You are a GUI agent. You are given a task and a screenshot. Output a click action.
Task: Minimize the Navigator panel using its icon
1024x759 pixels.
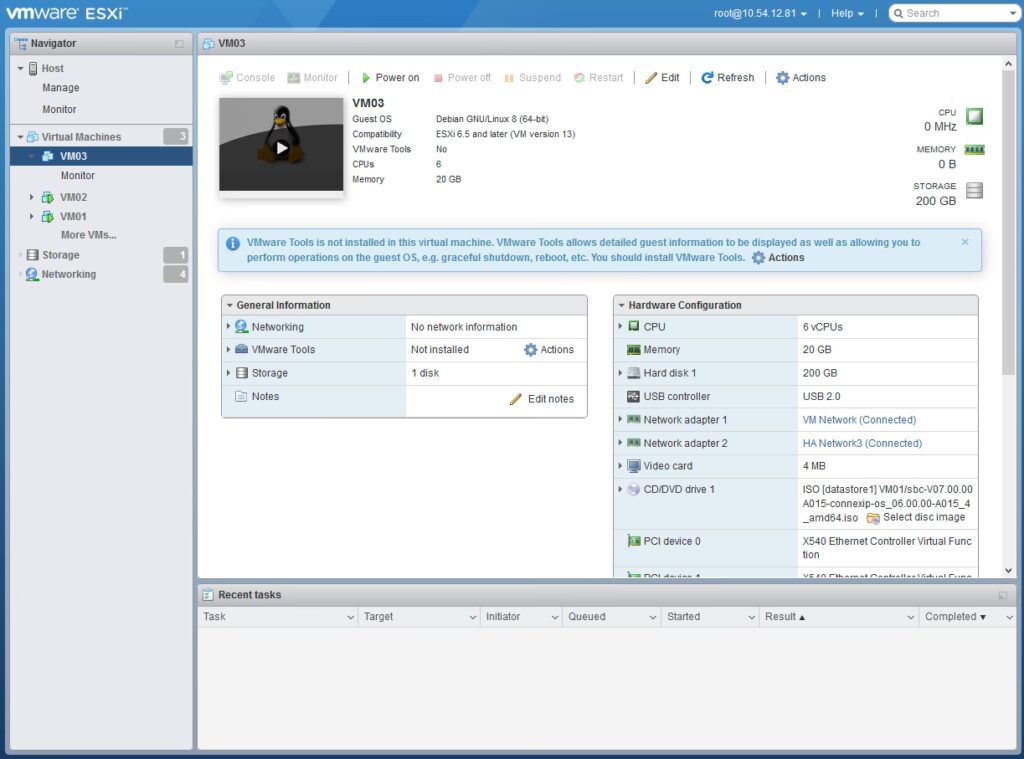click(x=179, y=44)
